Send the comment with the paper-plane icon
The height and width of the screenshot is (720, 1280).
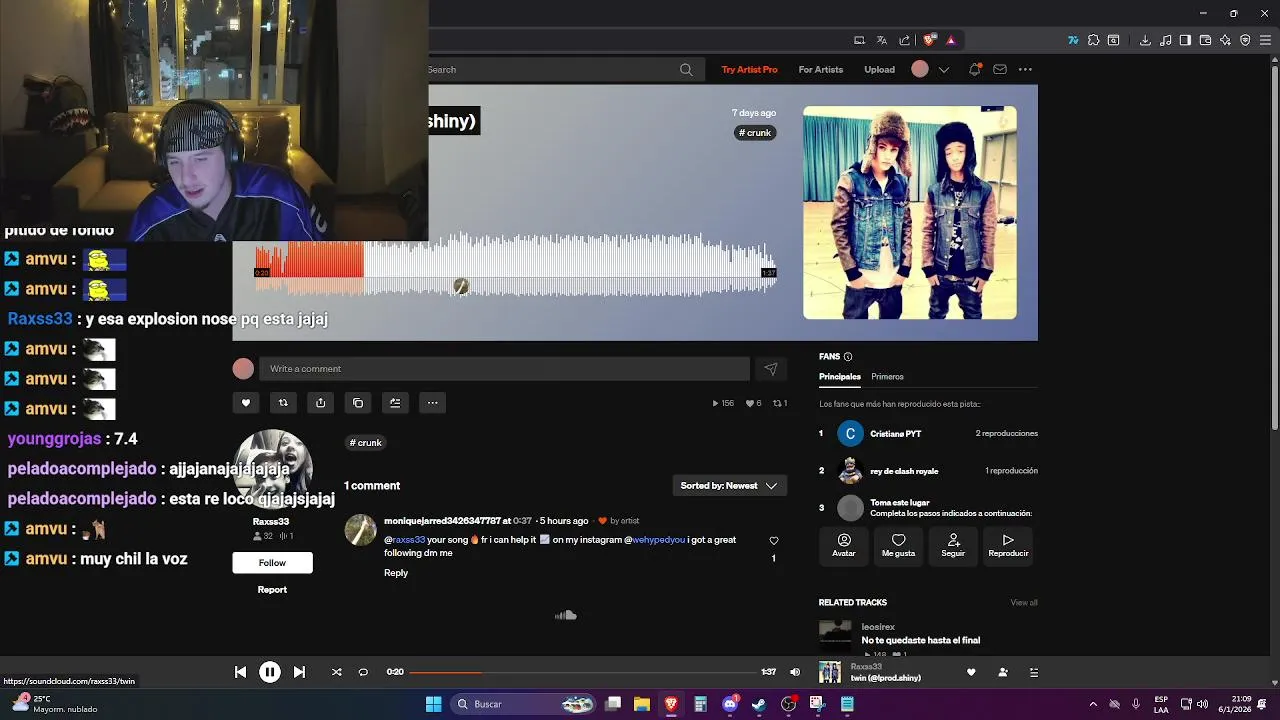pos(771,369)
